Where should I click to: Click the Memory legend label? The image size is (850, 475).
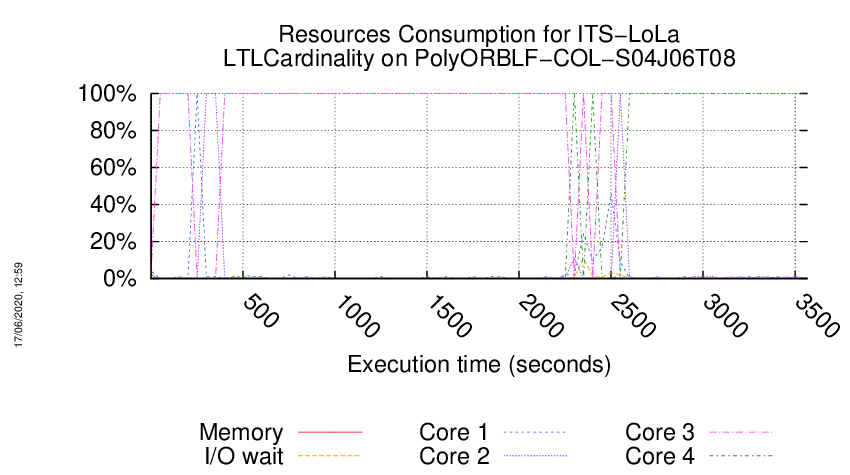241,432
